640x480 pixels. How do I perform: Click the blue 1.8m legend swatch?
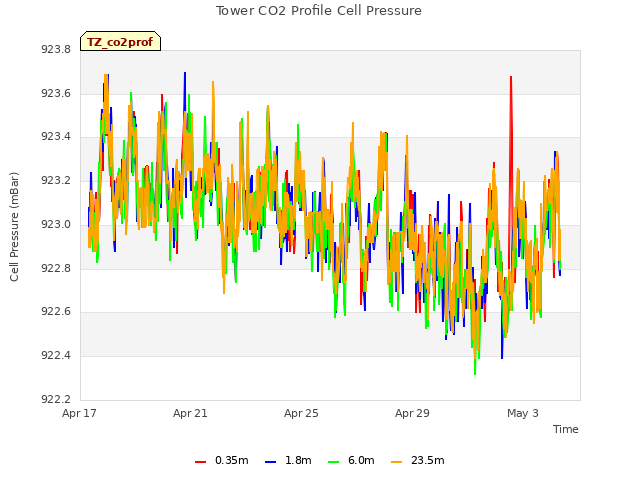pyautogui.click(x=271, y=462)
